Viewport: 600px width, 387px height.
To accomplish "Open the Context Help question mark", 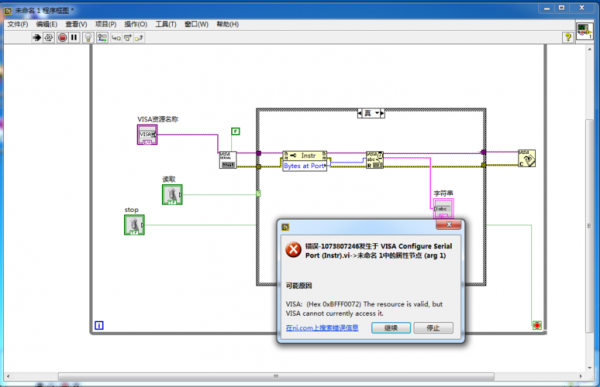I will tap(568, 37).
